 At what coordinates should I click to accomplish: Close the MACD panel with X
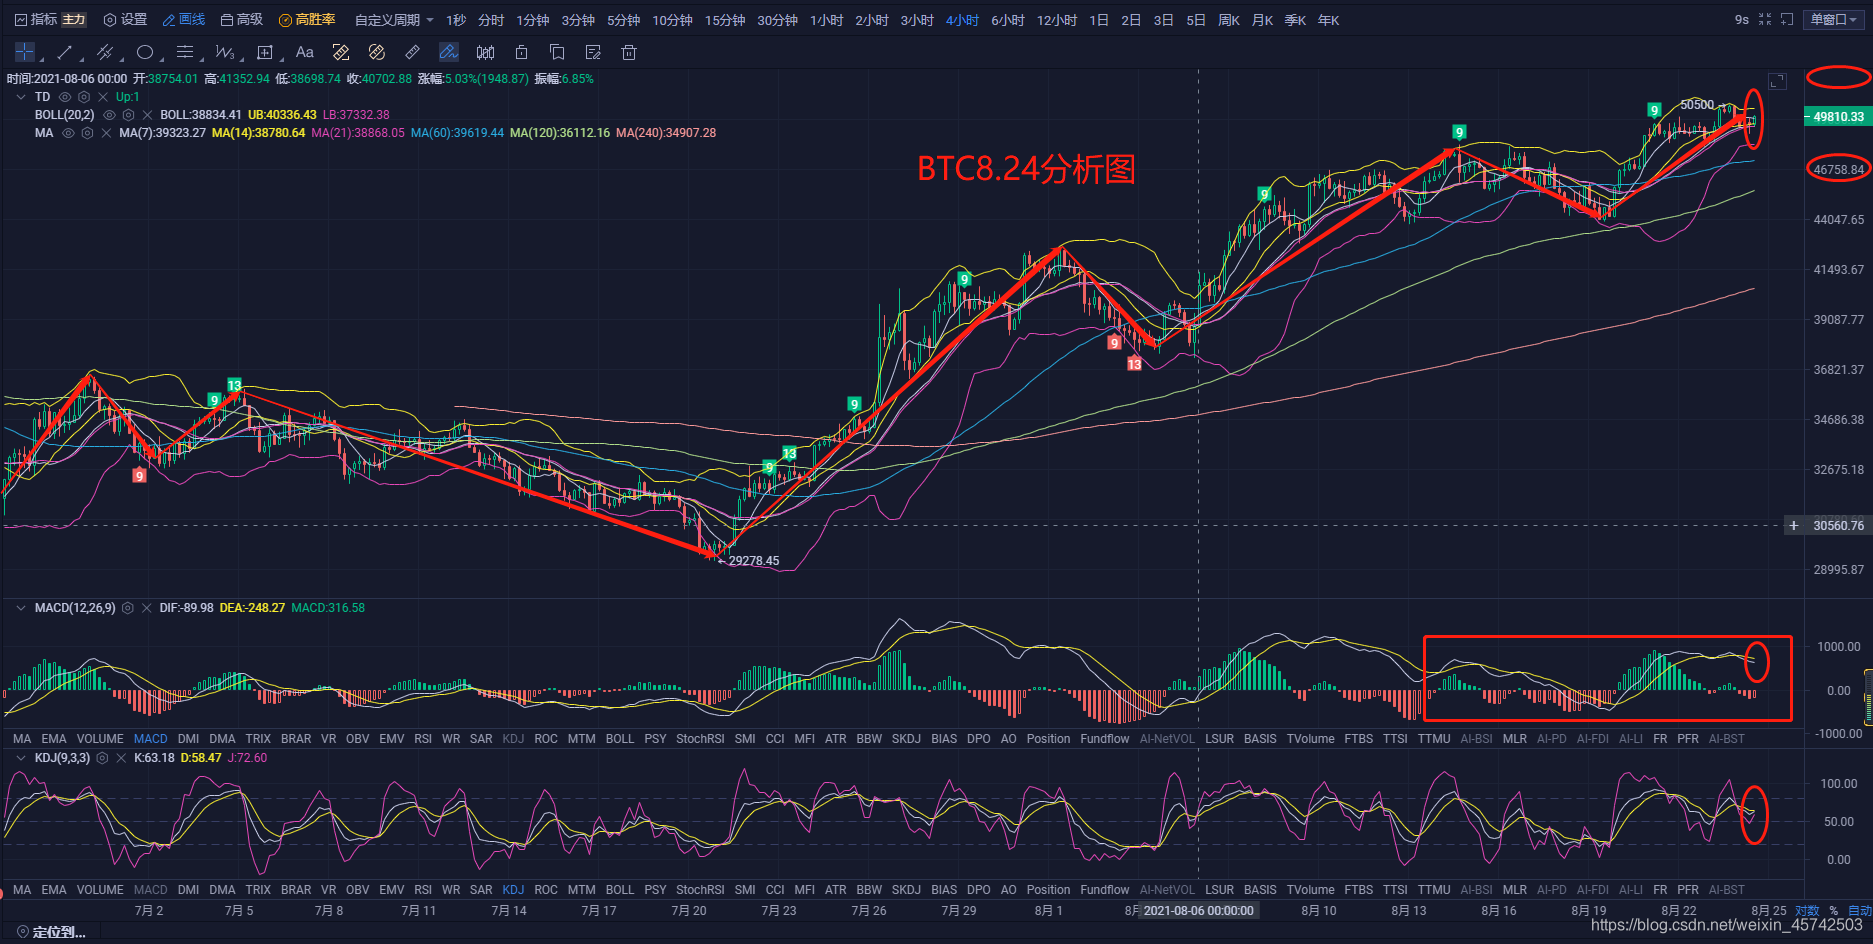point(147,608)
